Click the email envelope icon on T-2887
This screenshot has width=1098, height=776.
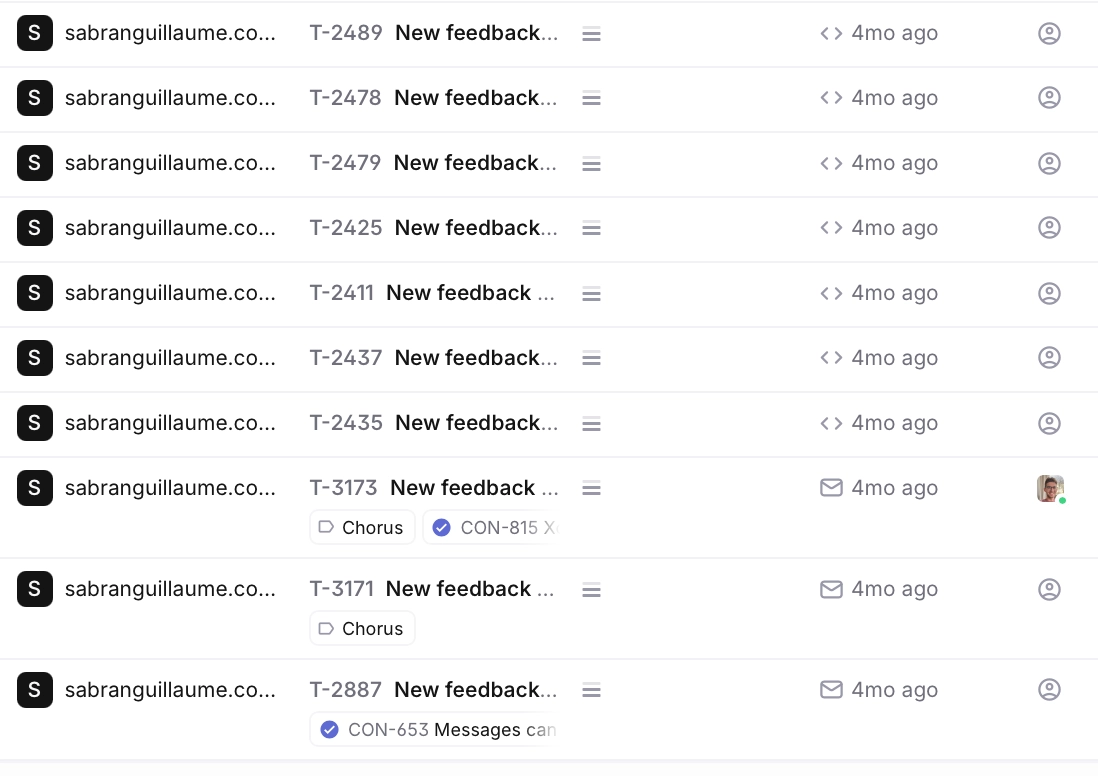(x=831, y=690)
